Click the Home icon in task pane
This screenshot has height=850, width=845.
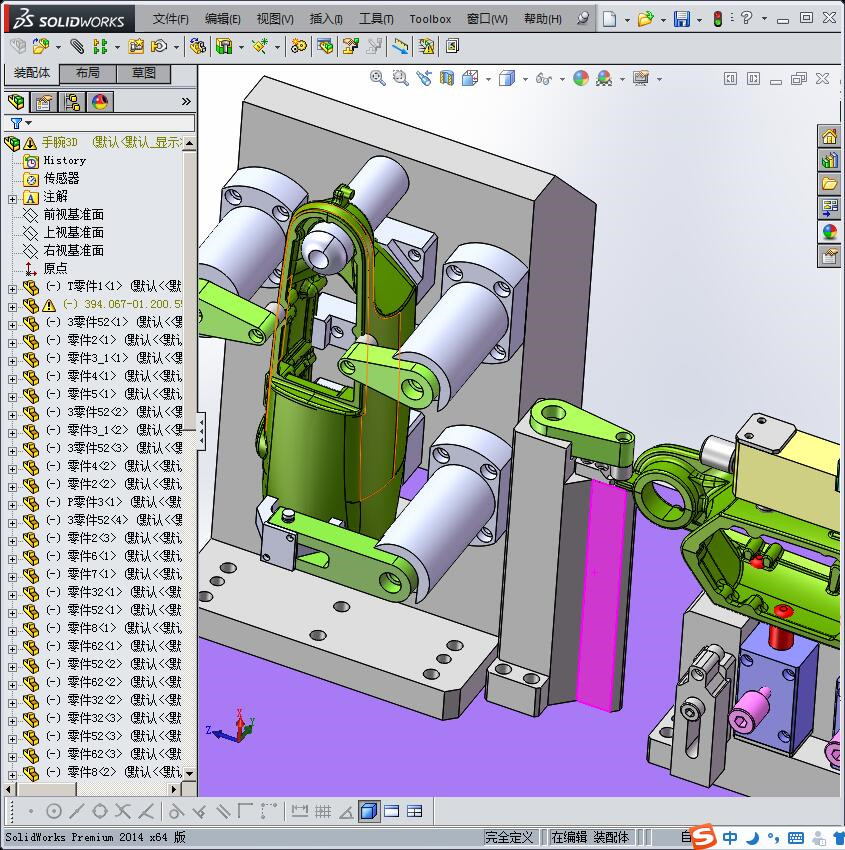829,137
